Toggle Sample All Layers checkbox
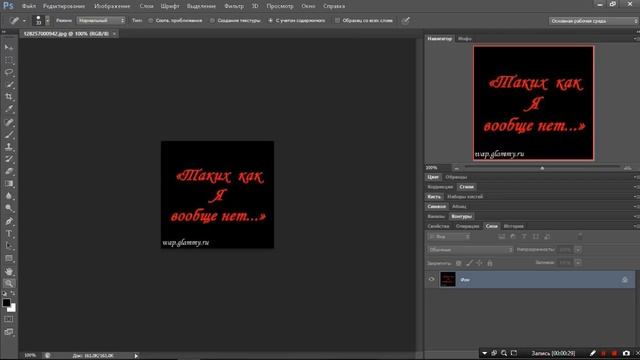 [337, 20]
